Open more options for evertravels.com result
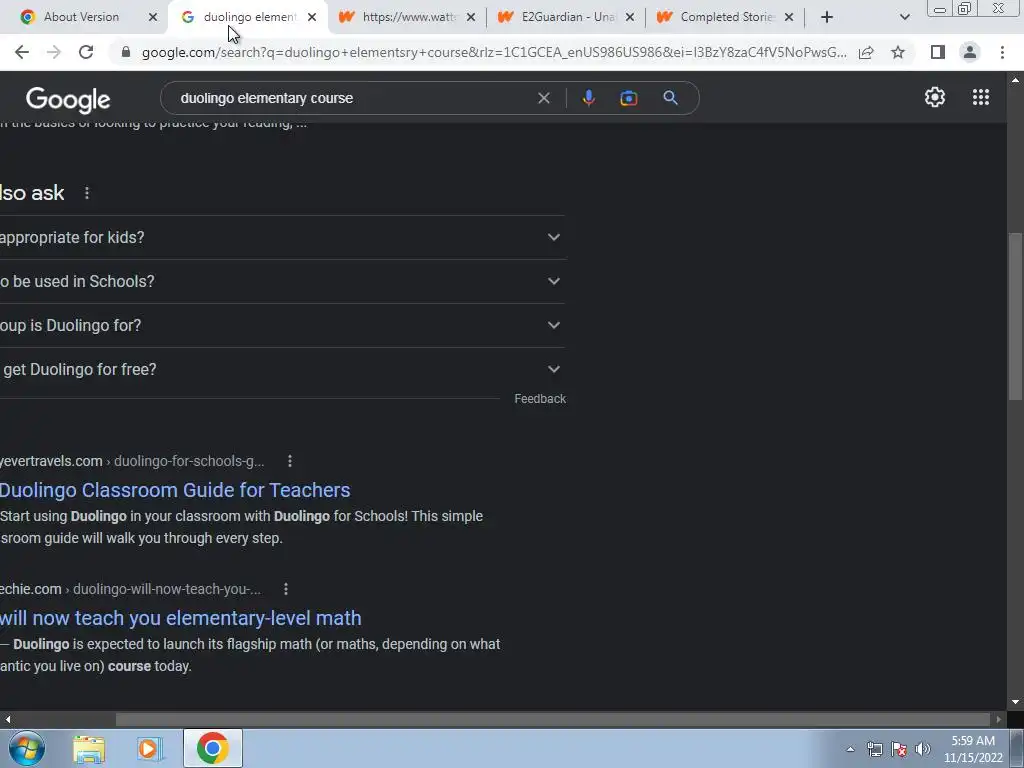Viewport: 1024px width, 768px height. pos(290,461)
